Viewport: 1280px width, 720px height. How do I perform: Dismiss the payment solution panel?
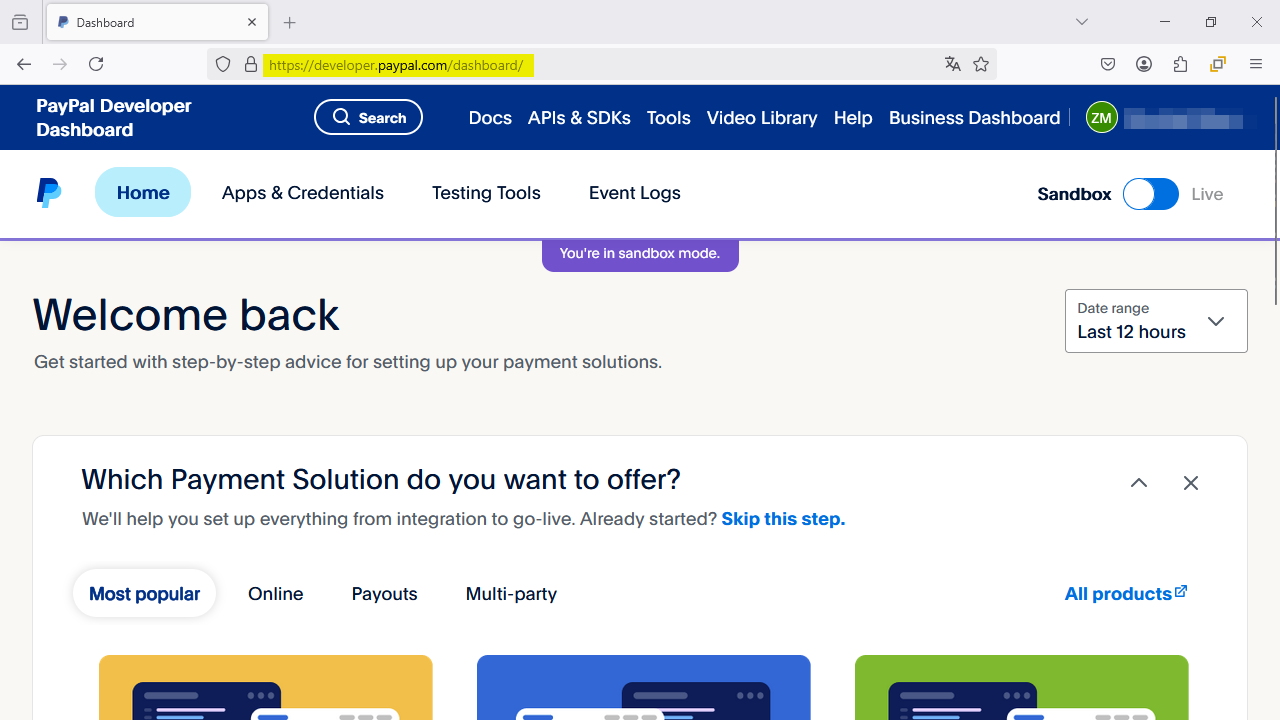click(1191, 483)
